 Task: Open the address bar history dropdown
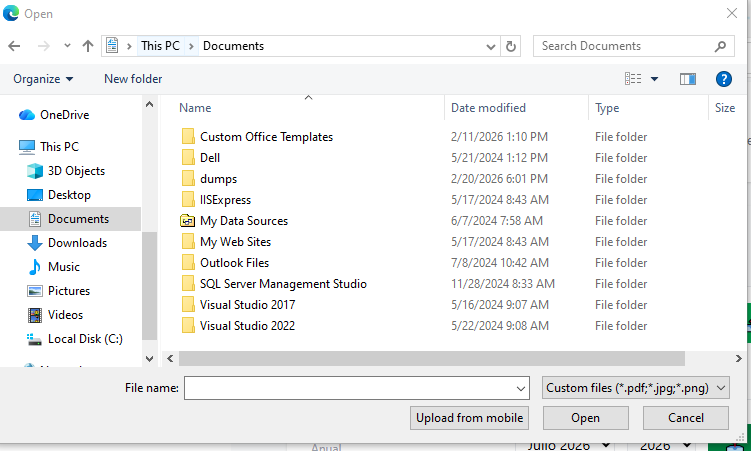490,46
